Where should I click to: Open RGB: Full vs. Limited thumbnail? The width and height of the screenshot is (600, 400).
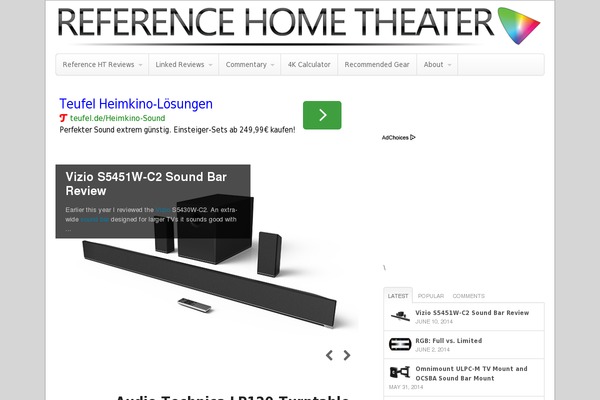[x=400, y=344]
